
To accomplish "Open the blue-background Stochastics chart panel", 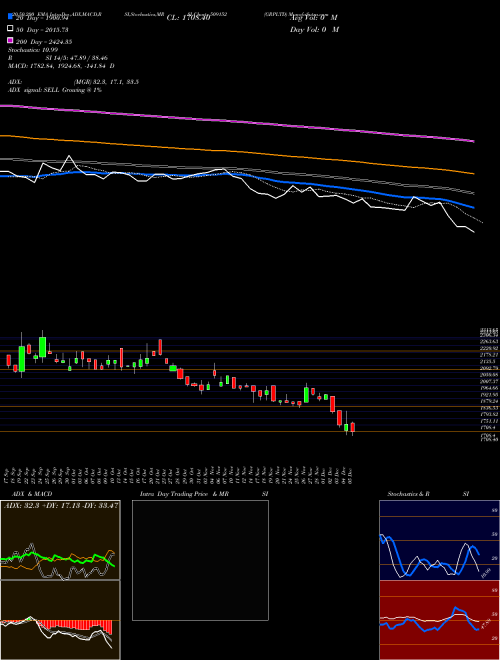I will (x=439, y=540).
